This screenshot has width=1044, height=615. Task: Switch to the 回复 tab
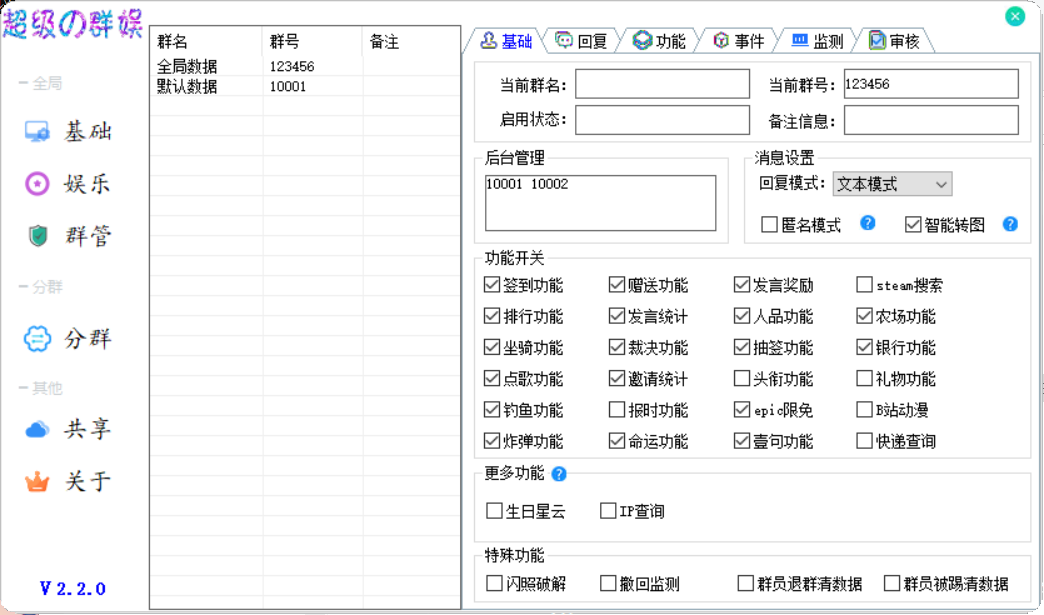point(581,41)
